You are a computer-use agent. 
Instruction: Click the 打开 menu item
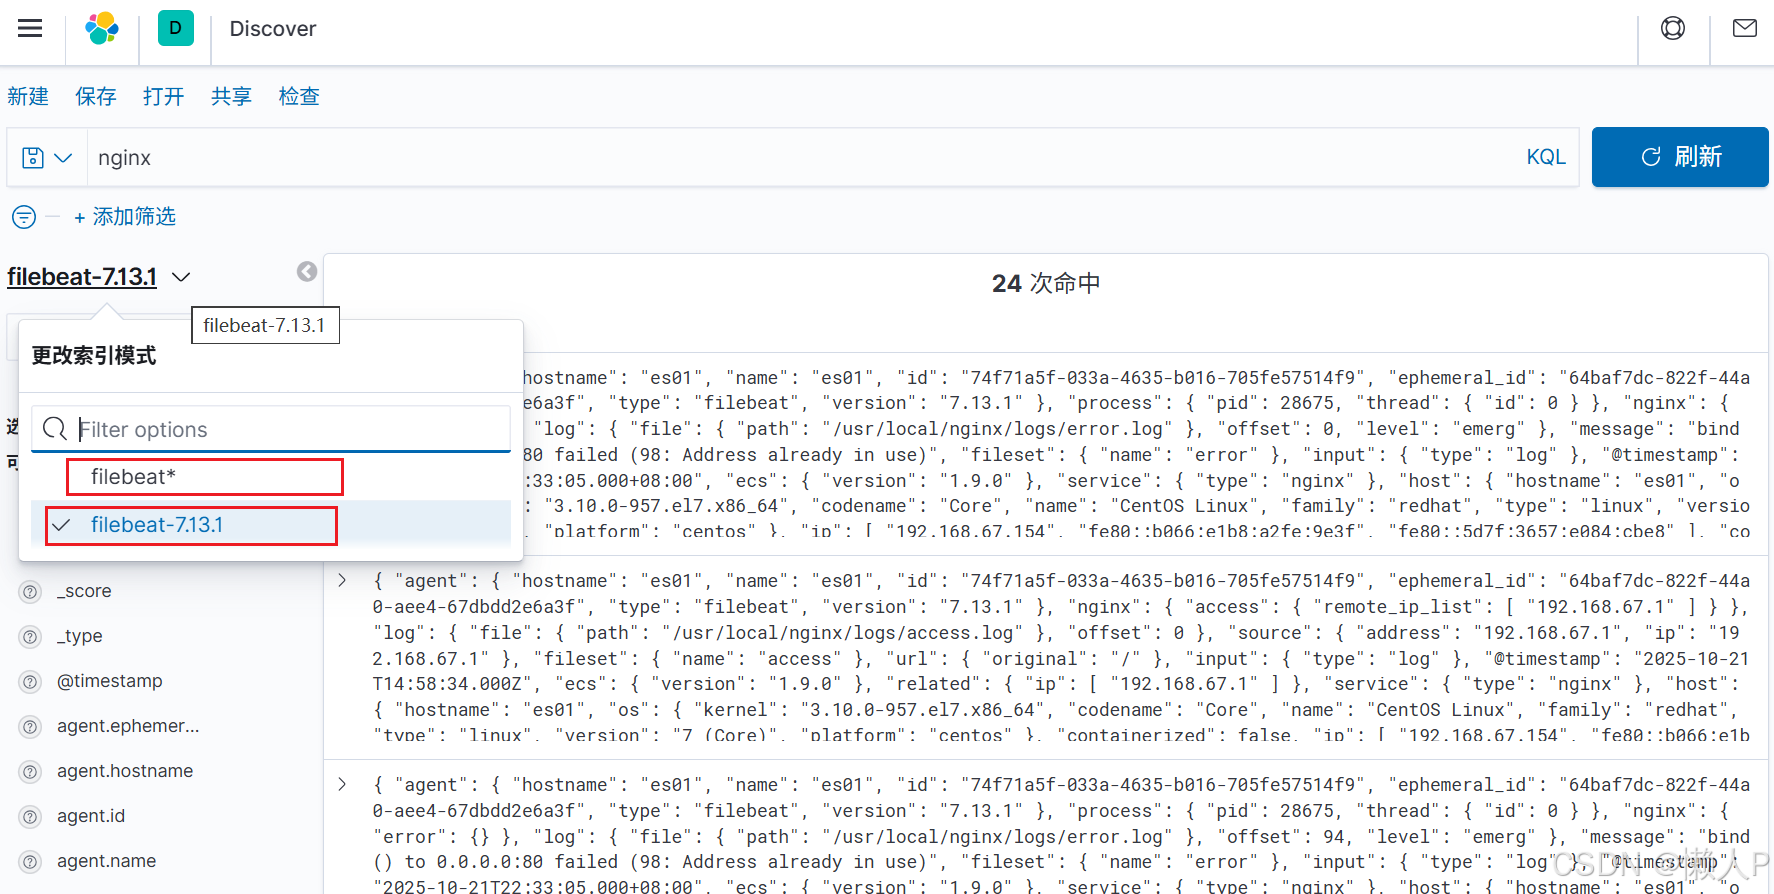[x=164, y=96]
